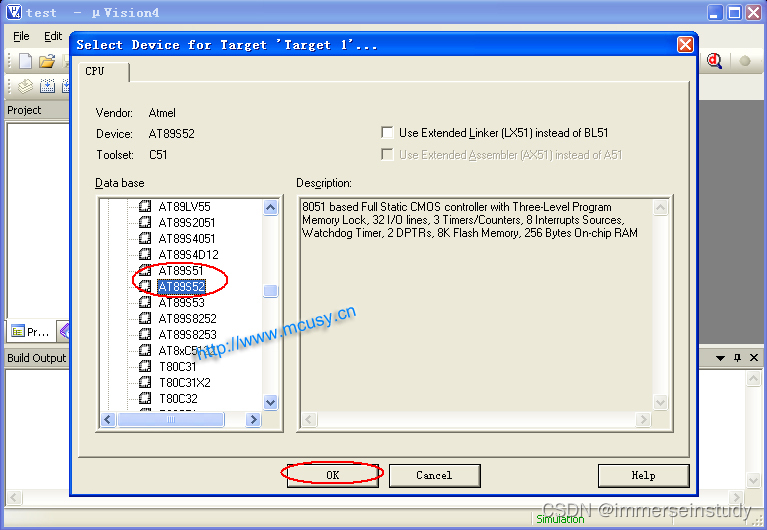Viewport: 767px width, 530px height.
Task: Click the Find in Files magnifier icon
Action: 714,61
